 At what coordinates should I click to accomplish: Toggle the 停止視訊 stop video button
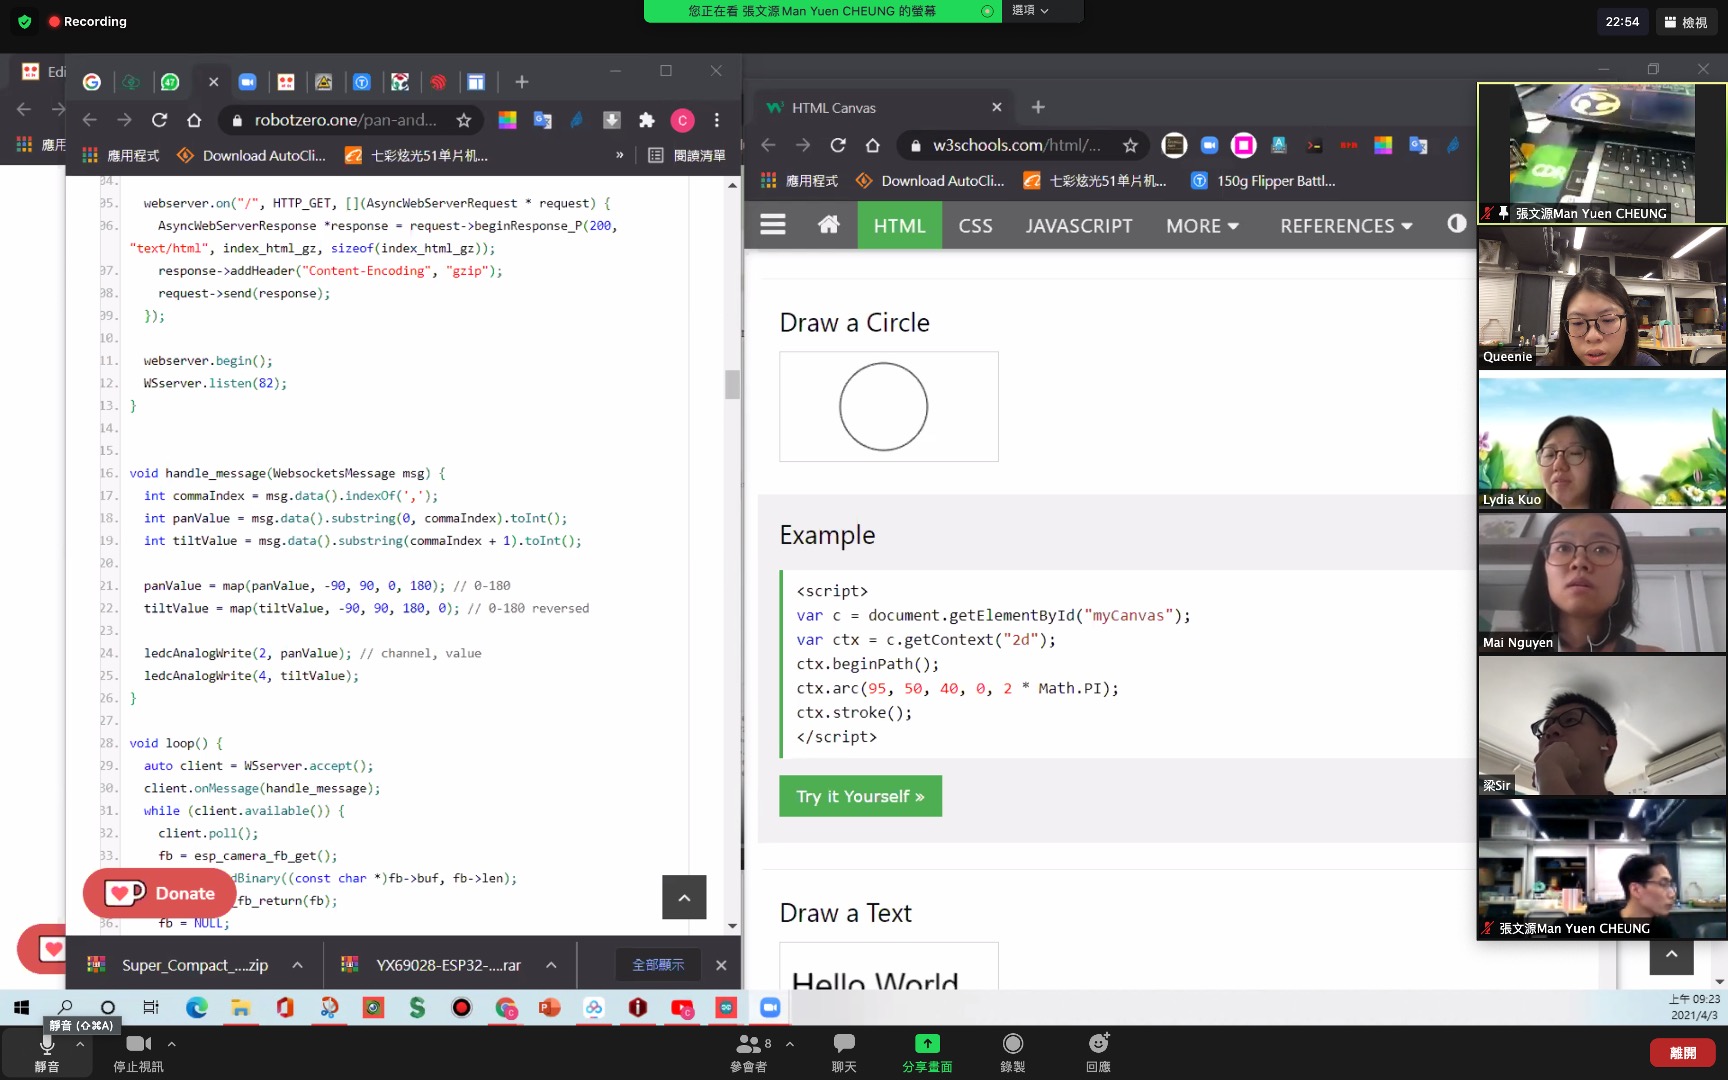(138, 1054)
